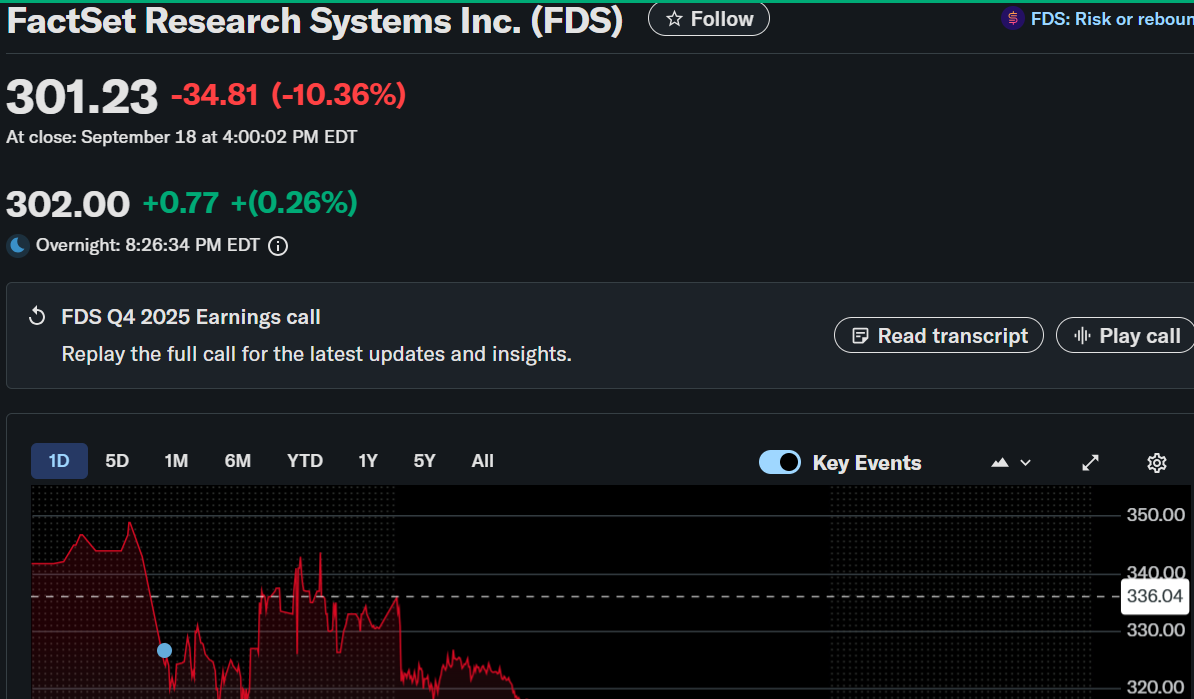Screen dimensions: 1194x699
Task: Click the (-10.36%) percent change
Action: (339, 95)
